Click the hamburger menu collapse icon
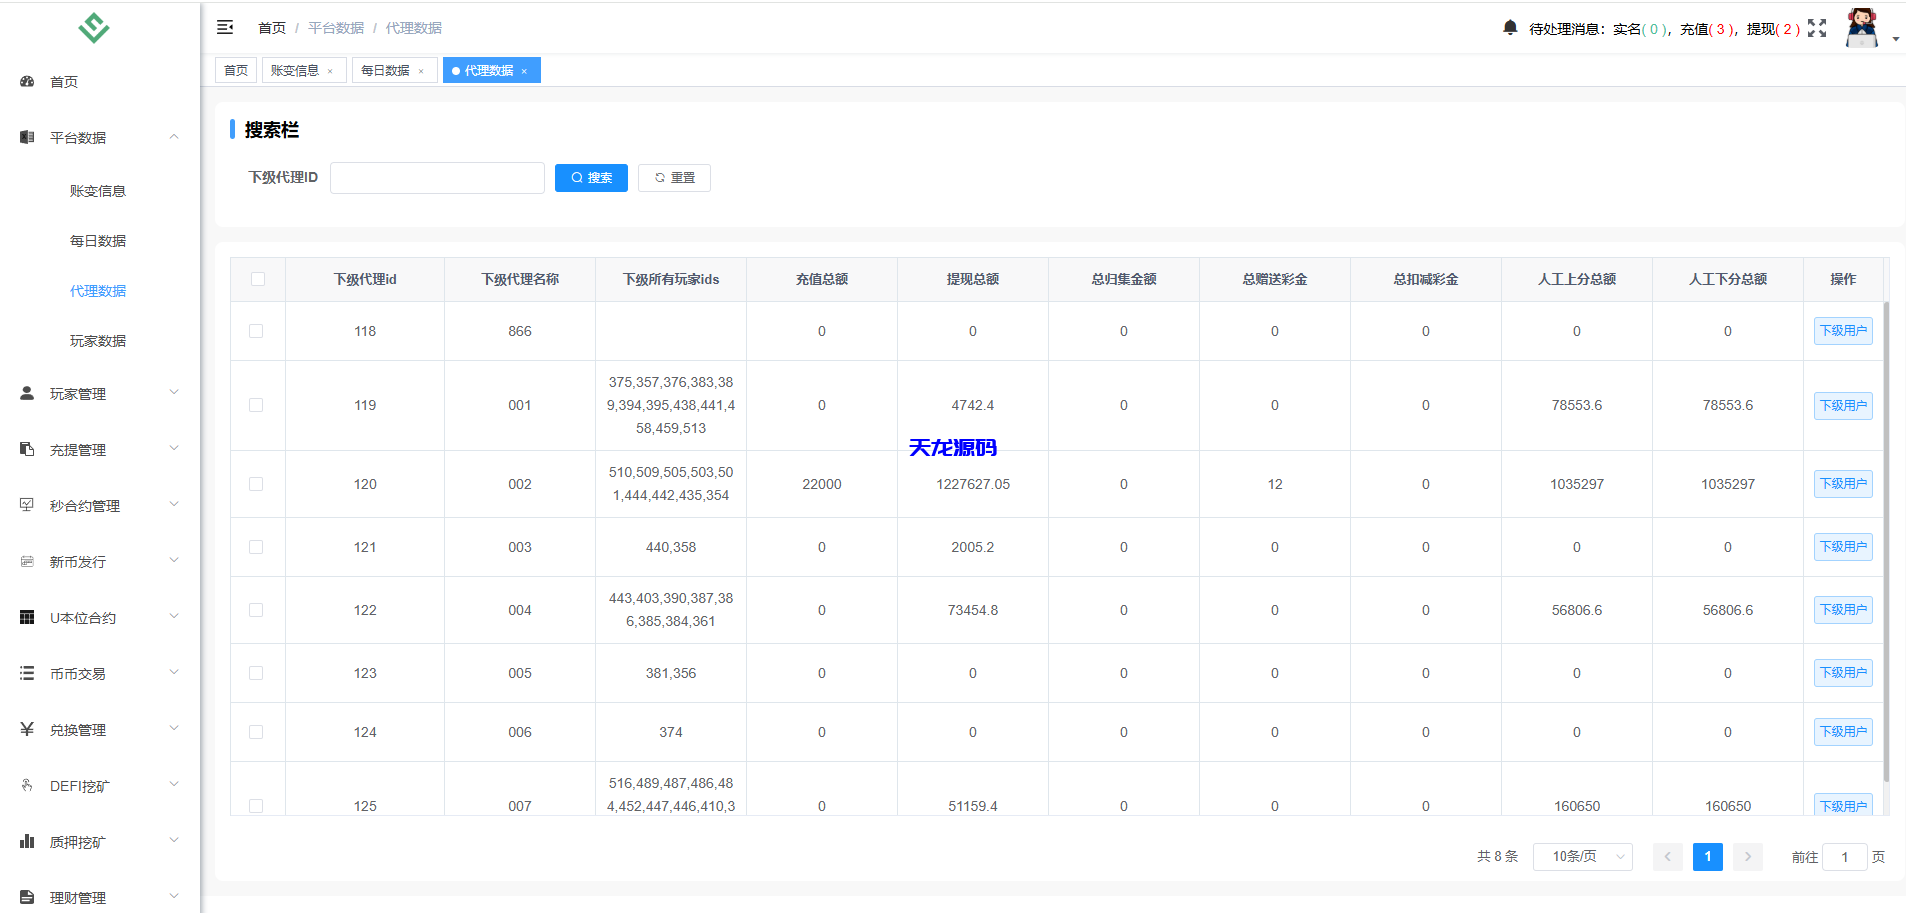The height and width of the screenshot is (913, 1906). [x=226, y=27]
